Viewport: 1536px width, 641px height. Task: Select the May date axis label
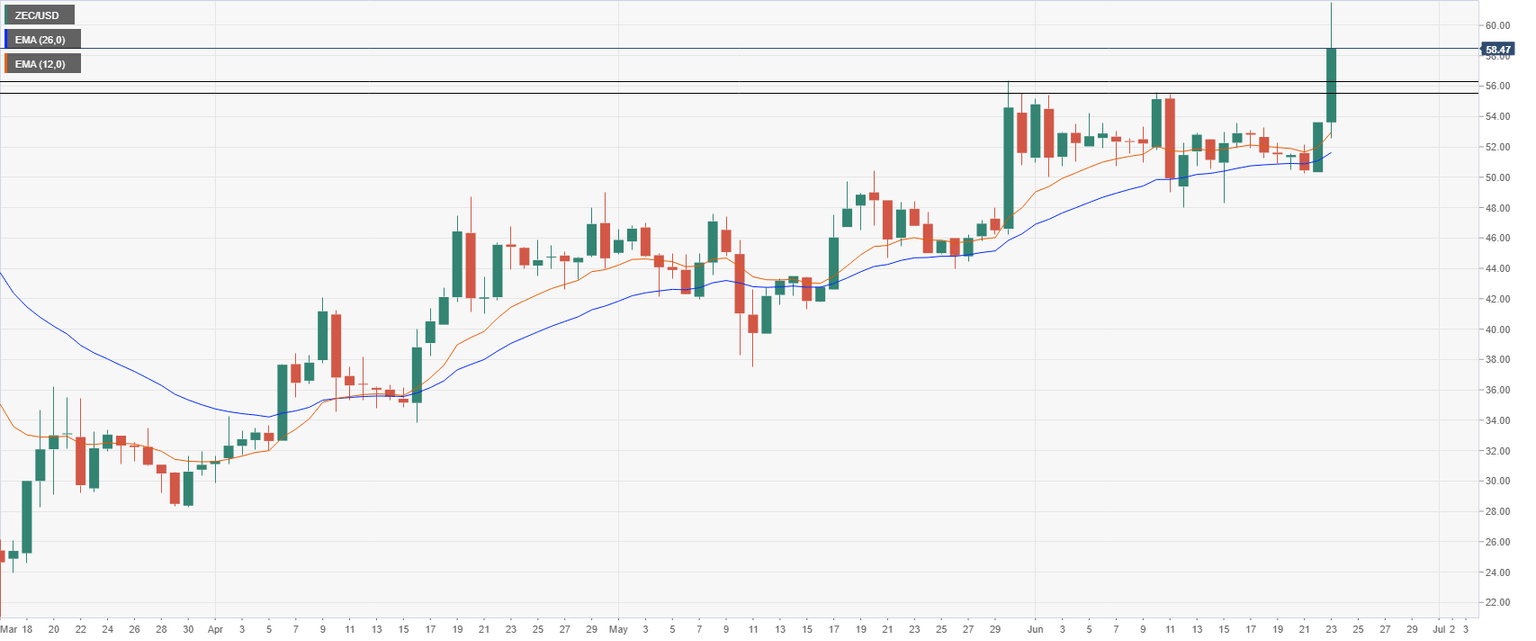tap(617, 630)
